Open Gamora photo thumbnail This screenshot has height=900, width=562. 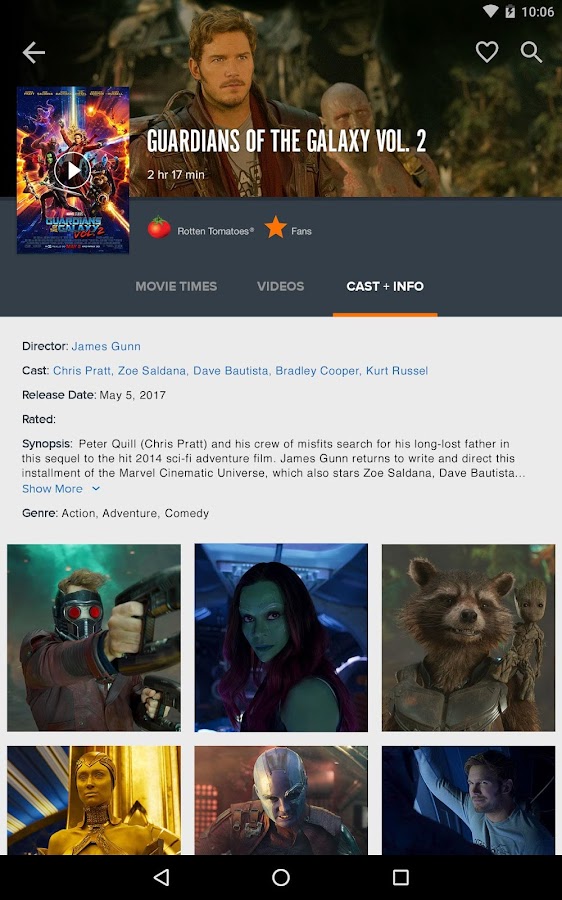(281, 638)
